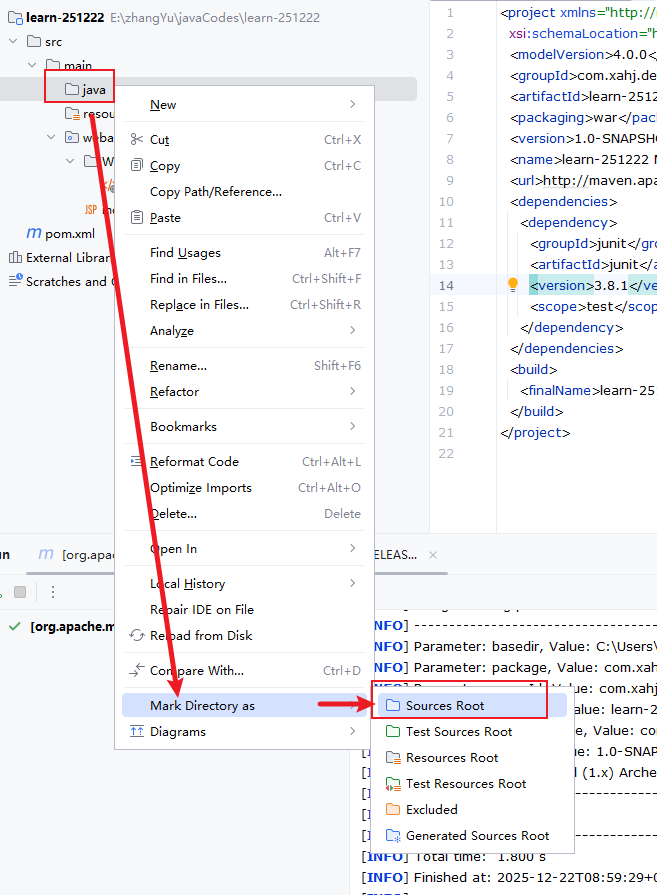Click the Parameter: basedir log line

pyautogui.click(x=515, y=647)
